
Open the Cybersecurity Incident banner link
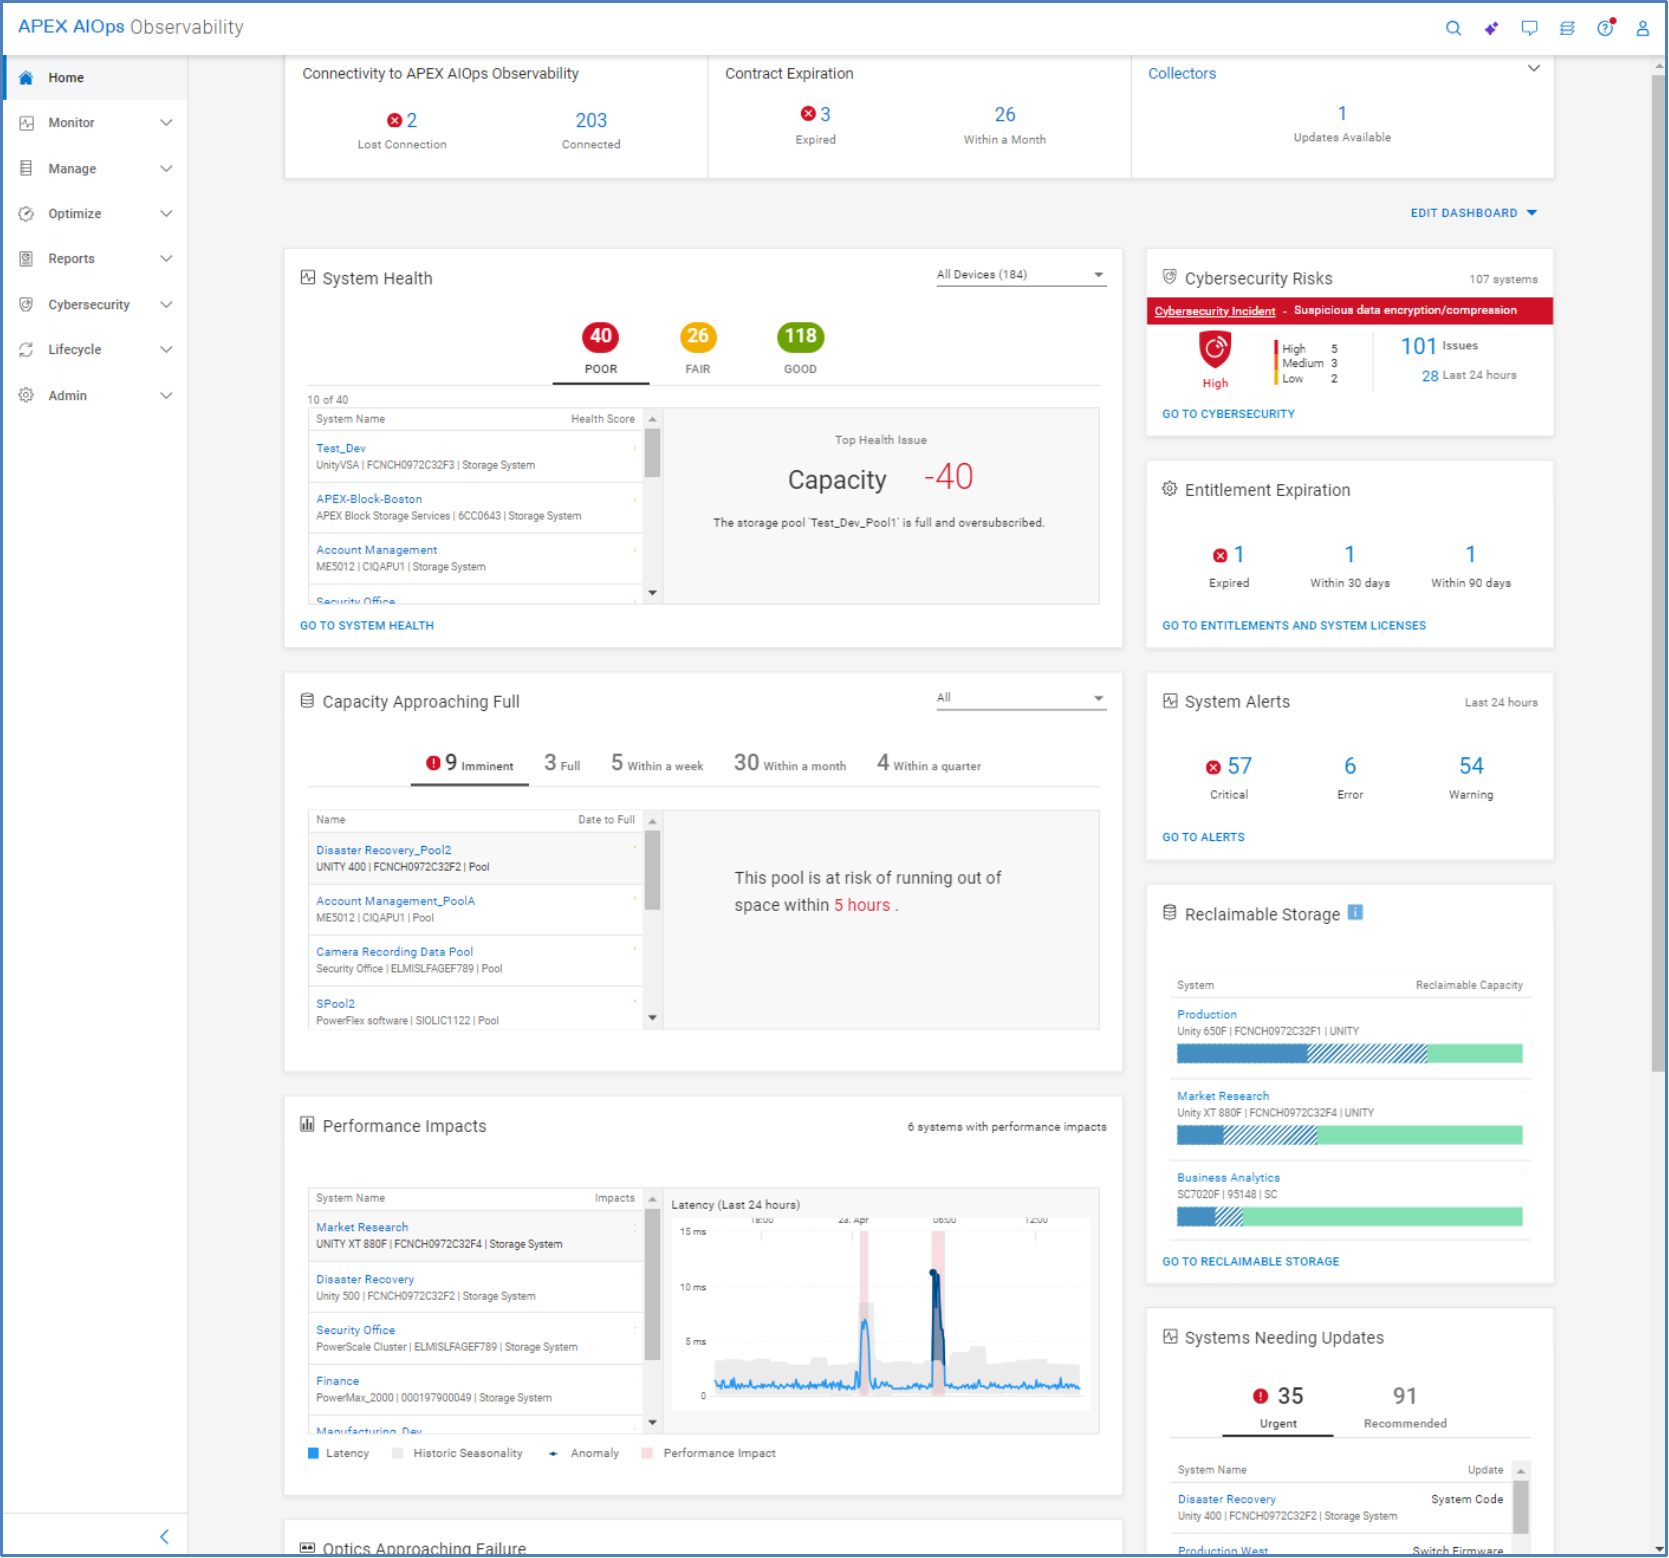click(1215, 311)
